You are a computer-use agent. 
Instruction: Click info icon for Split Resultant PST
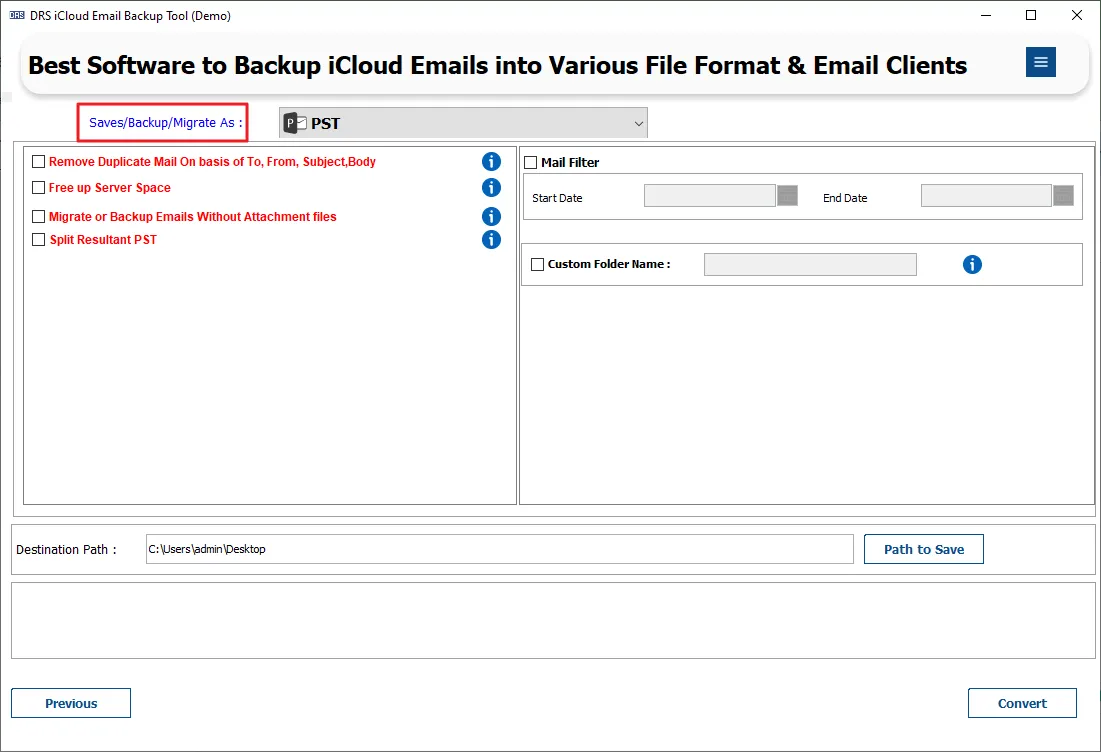[492, 239]
